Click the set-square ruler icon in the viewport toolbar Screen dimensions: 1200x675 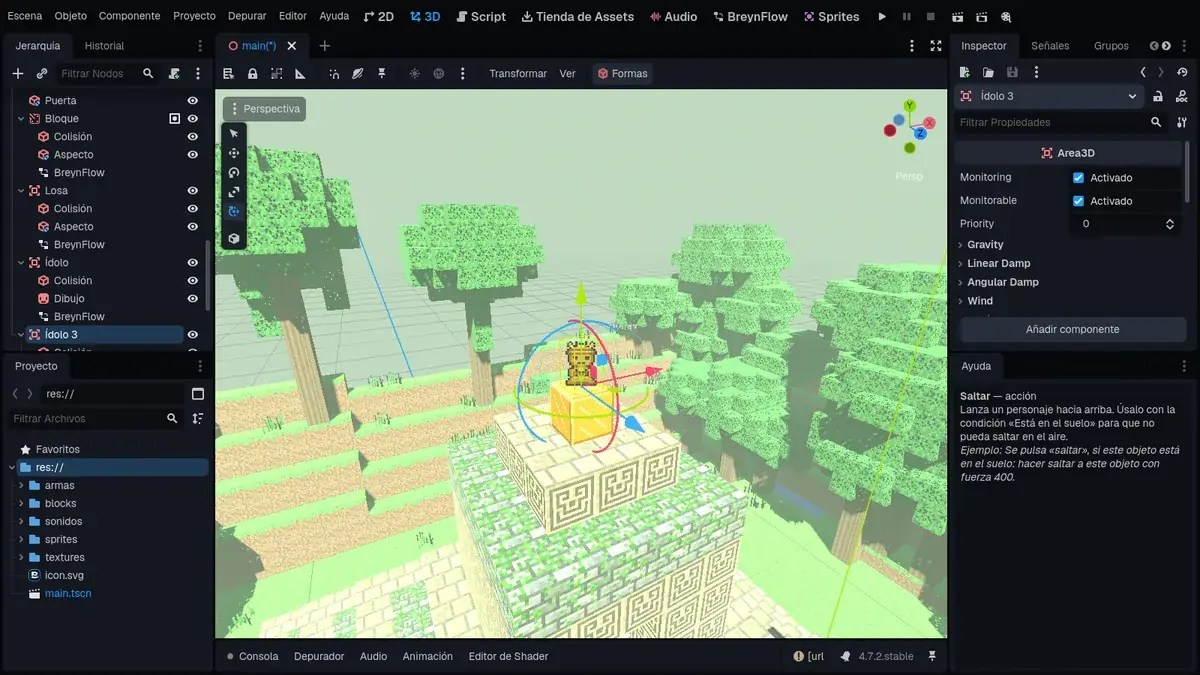pyautogui.click(x=300, y=73)
